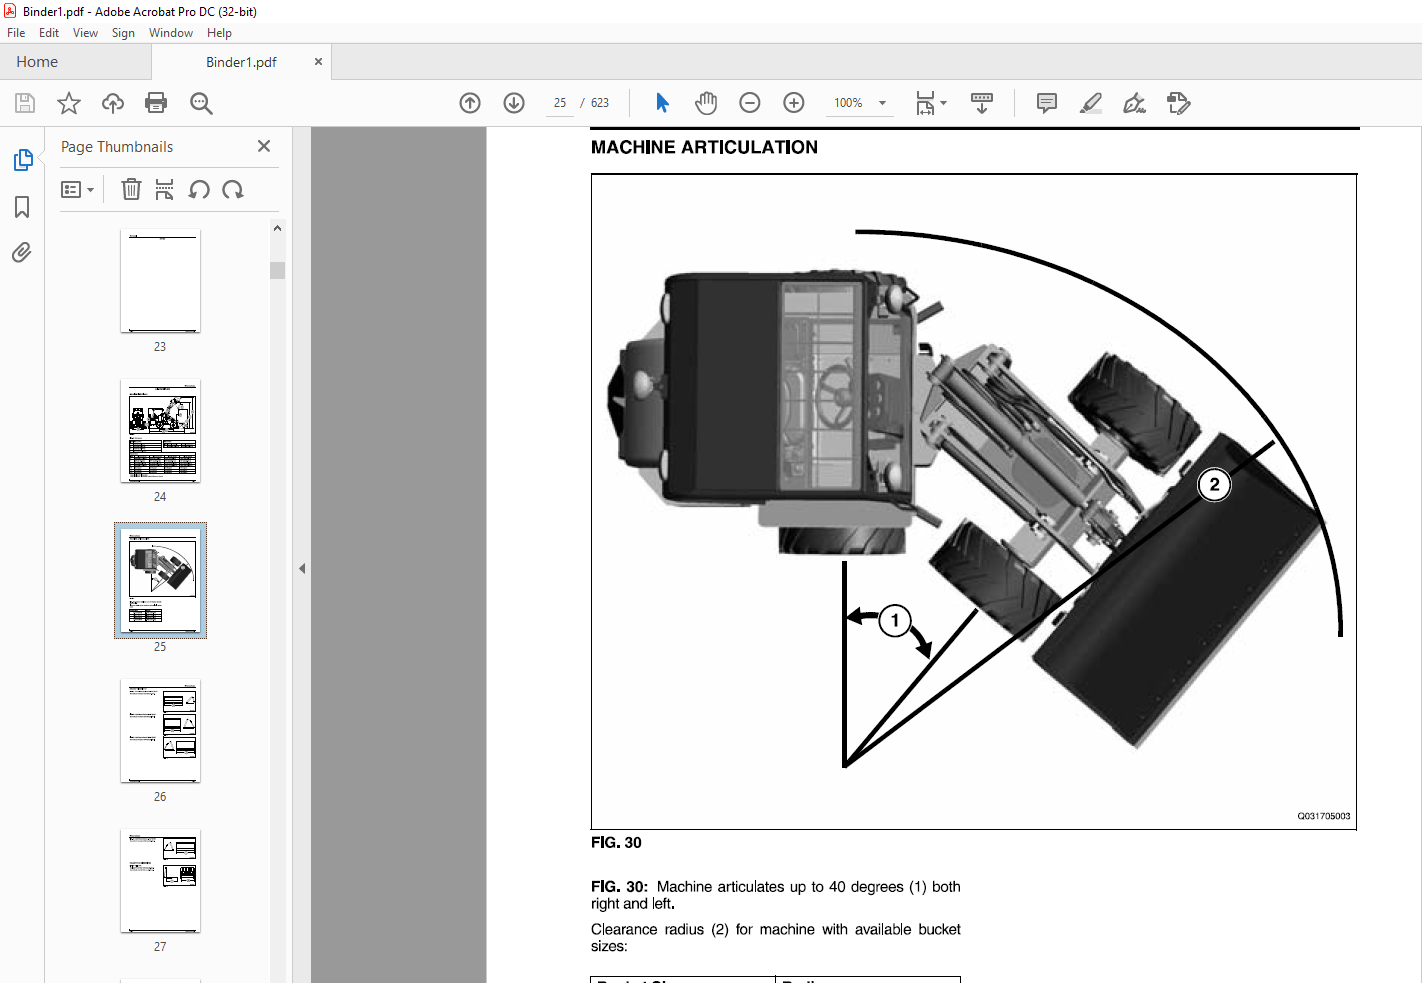Click the total page count 623
The image size is (1422, 983).
pos(600,103)
